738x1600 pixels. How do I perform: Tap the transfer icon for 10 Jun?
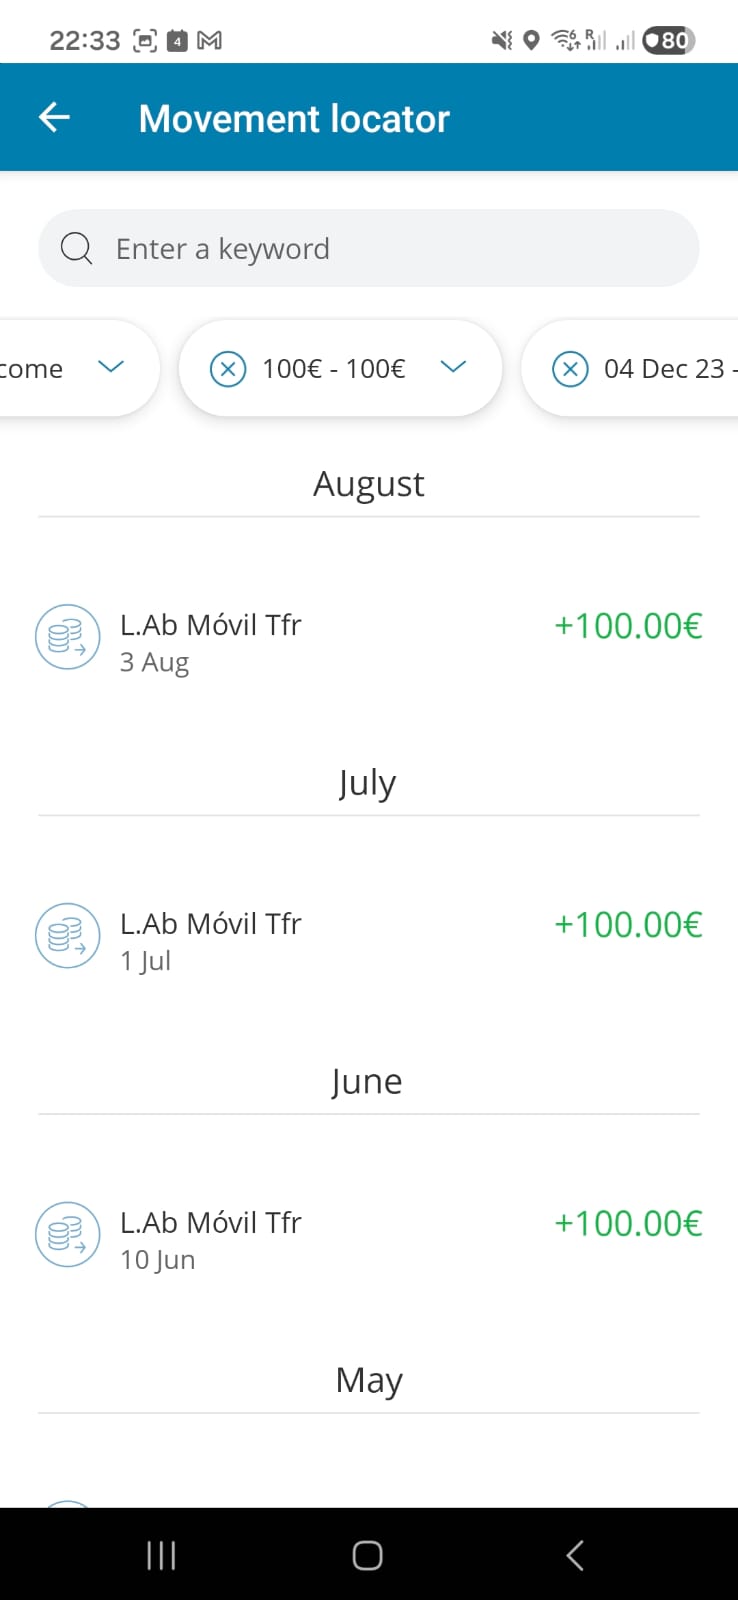(x=67, y=1234)
